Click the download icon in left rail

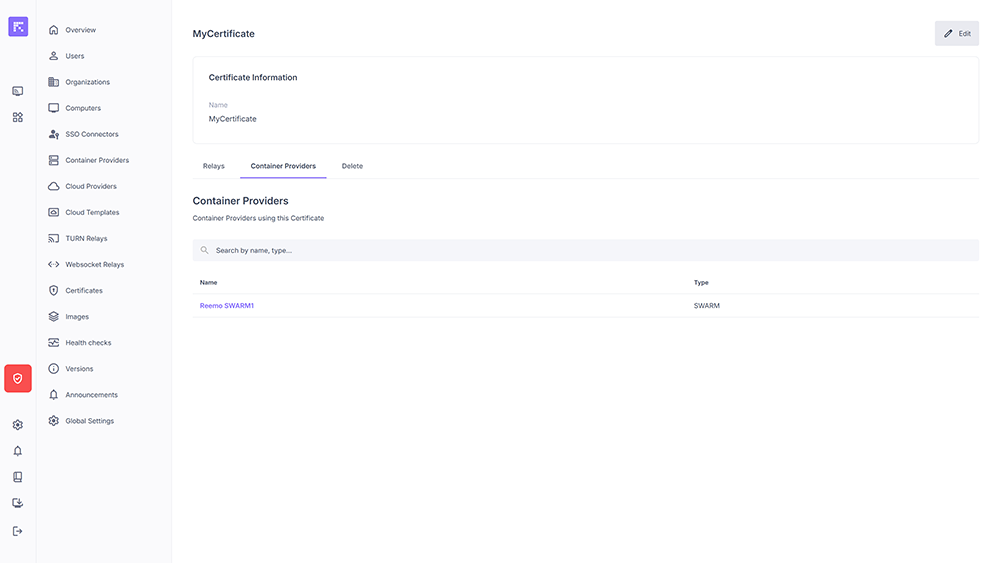tap(18, 503)
